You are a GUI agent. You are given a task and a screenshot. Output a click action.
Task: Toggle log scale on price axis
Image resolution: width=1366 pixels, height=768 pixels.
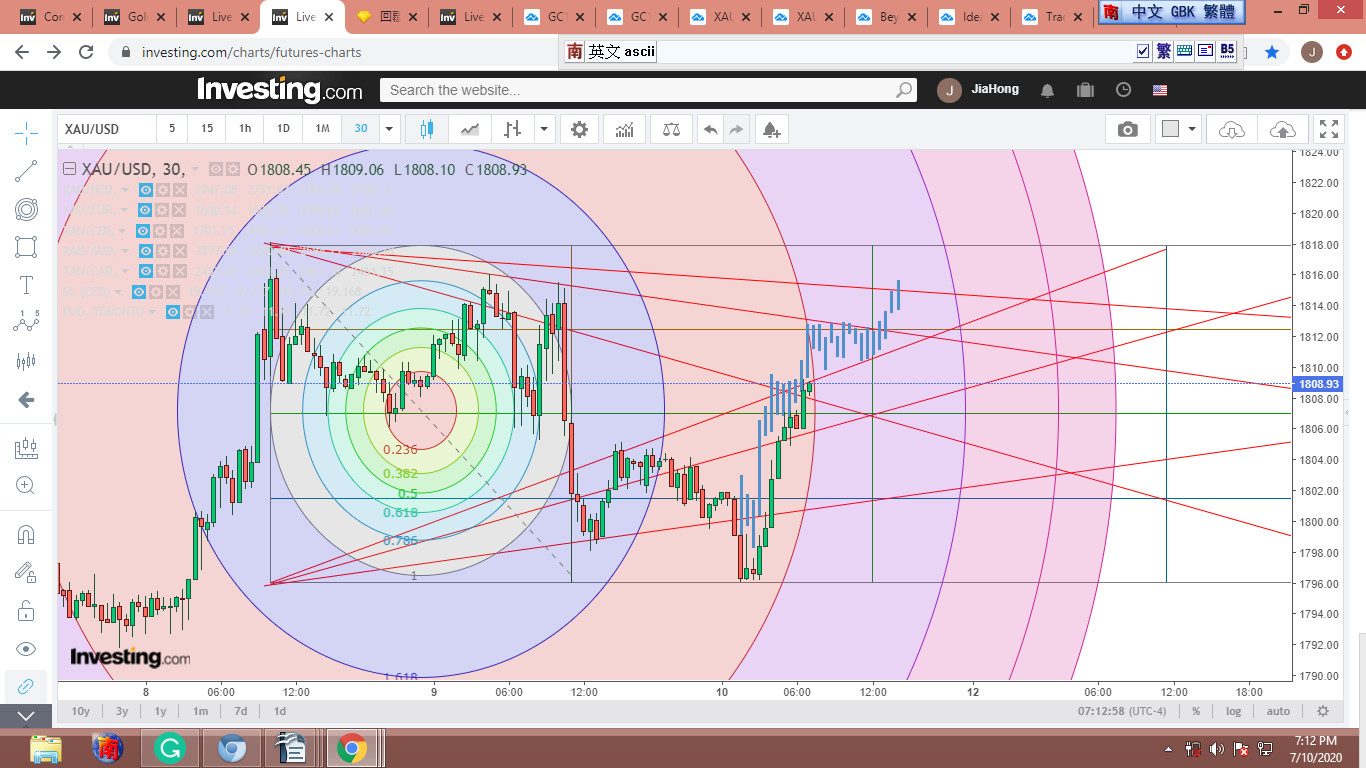[1234, 711]
